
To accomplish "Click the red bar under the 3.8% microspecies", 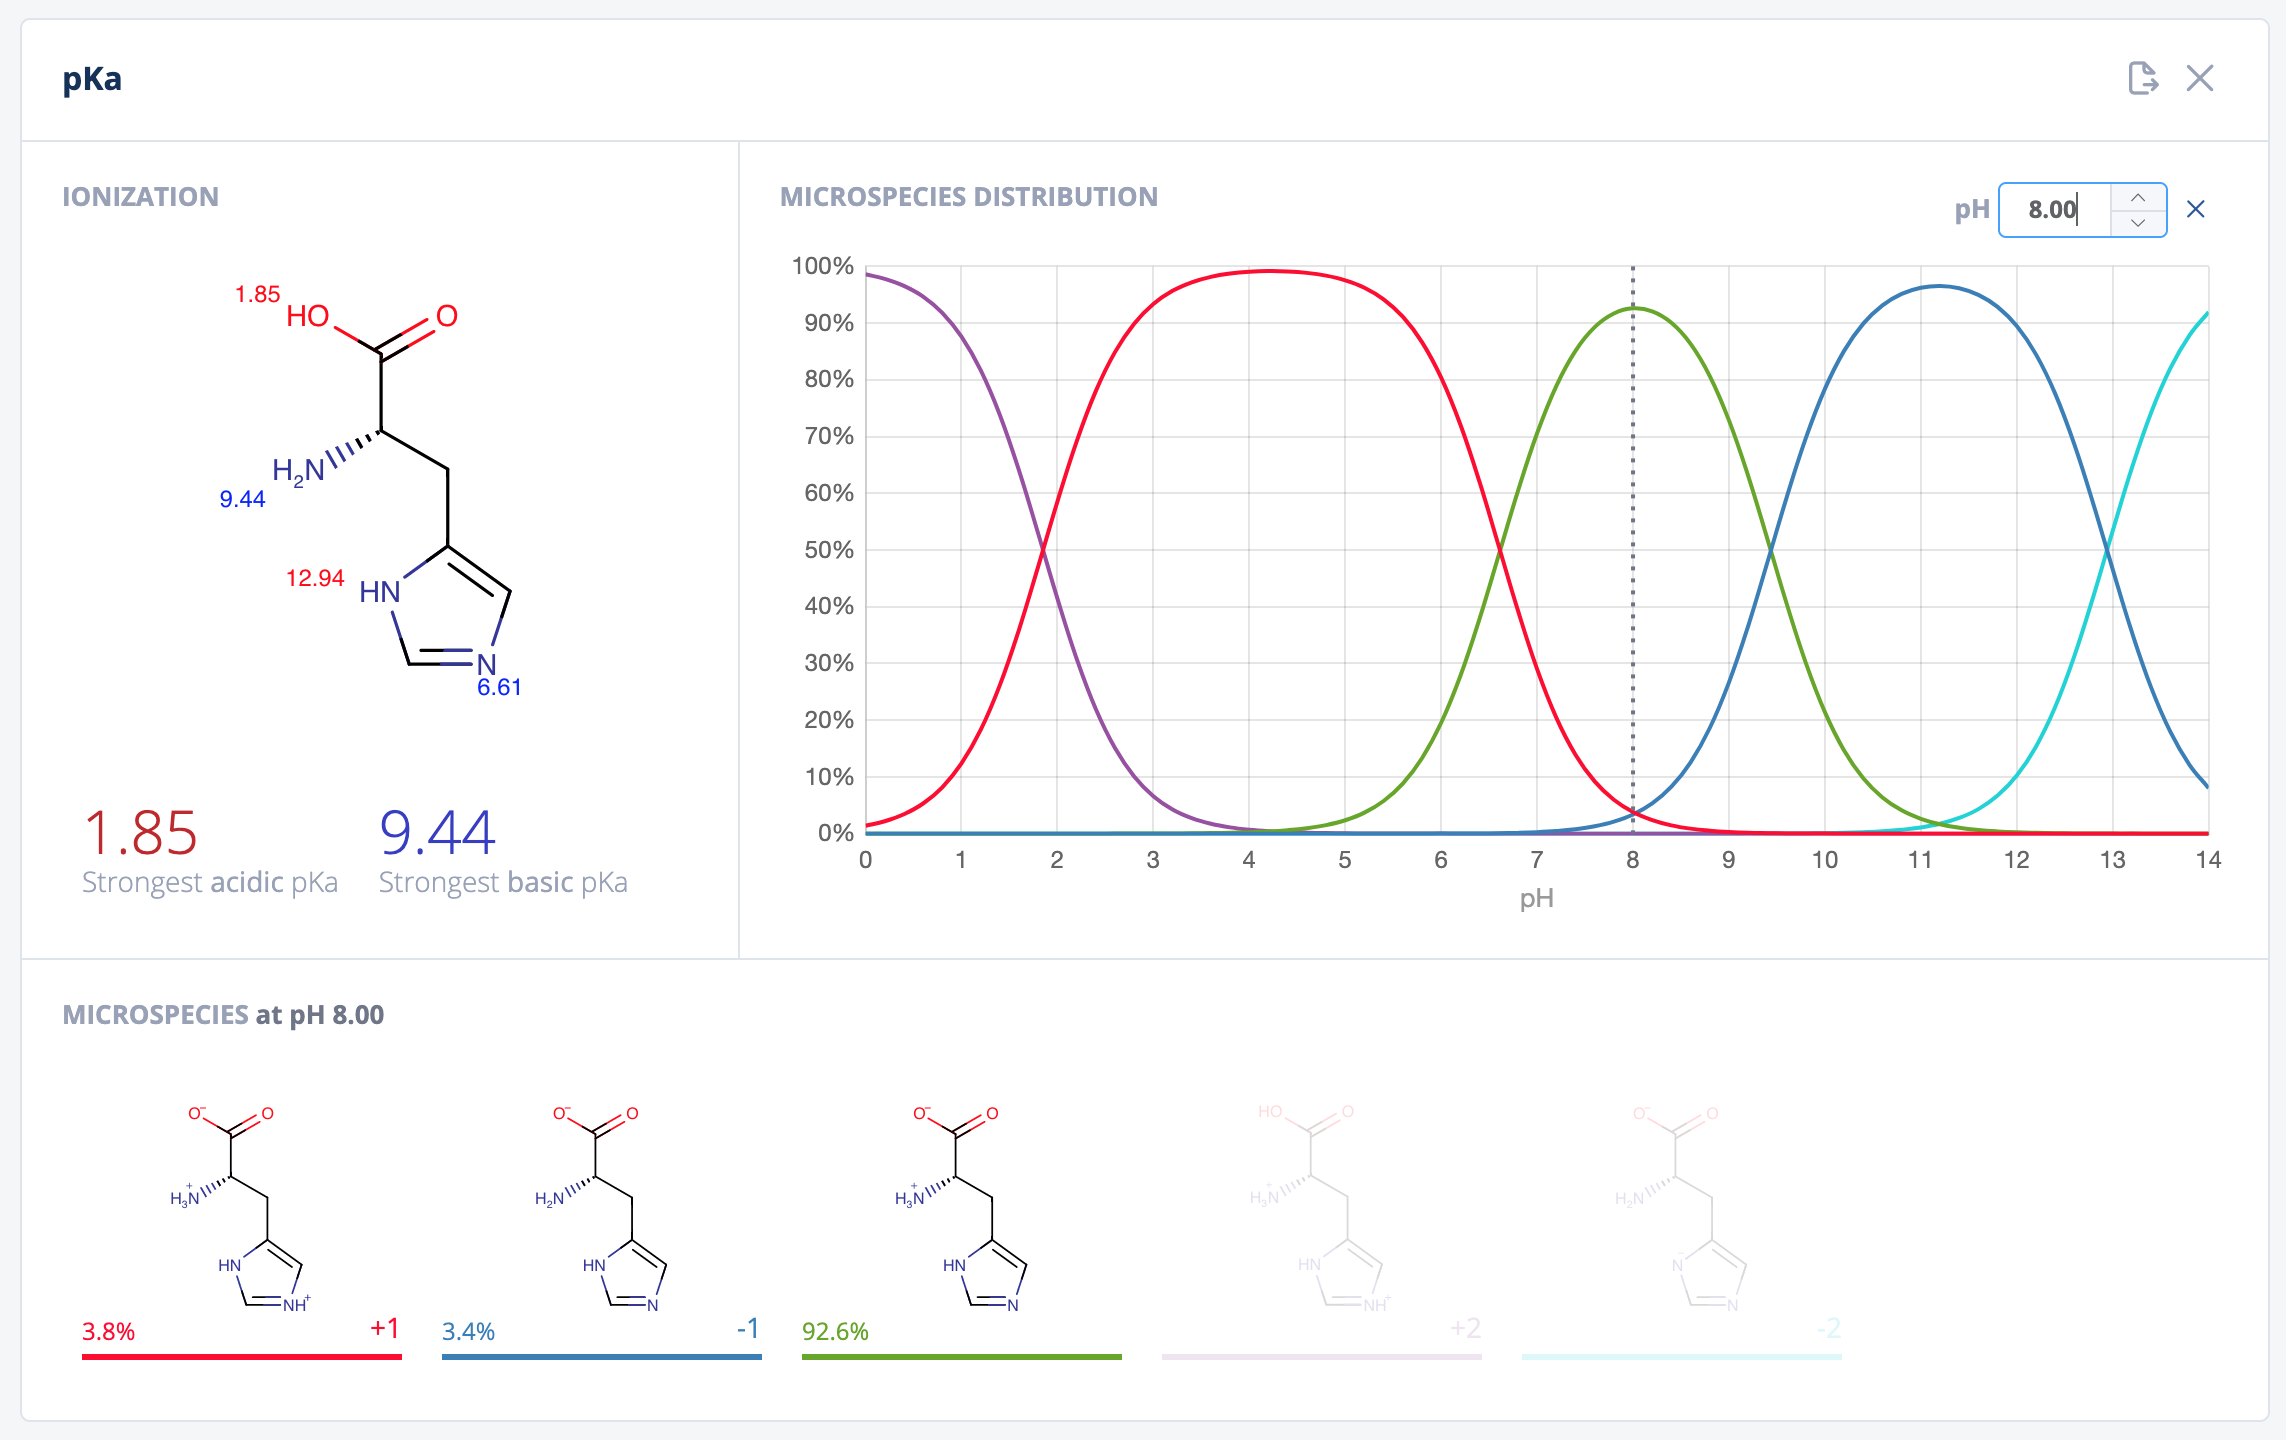I will tap(241, 1357).
